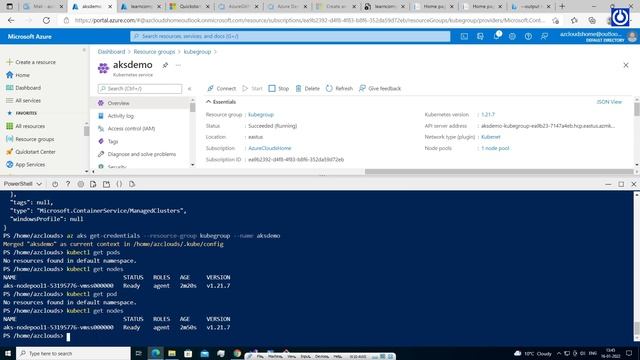Open the Mail app from taskbar
The height and width of the screenshot is (360, 640).
(x=204, y=353)
